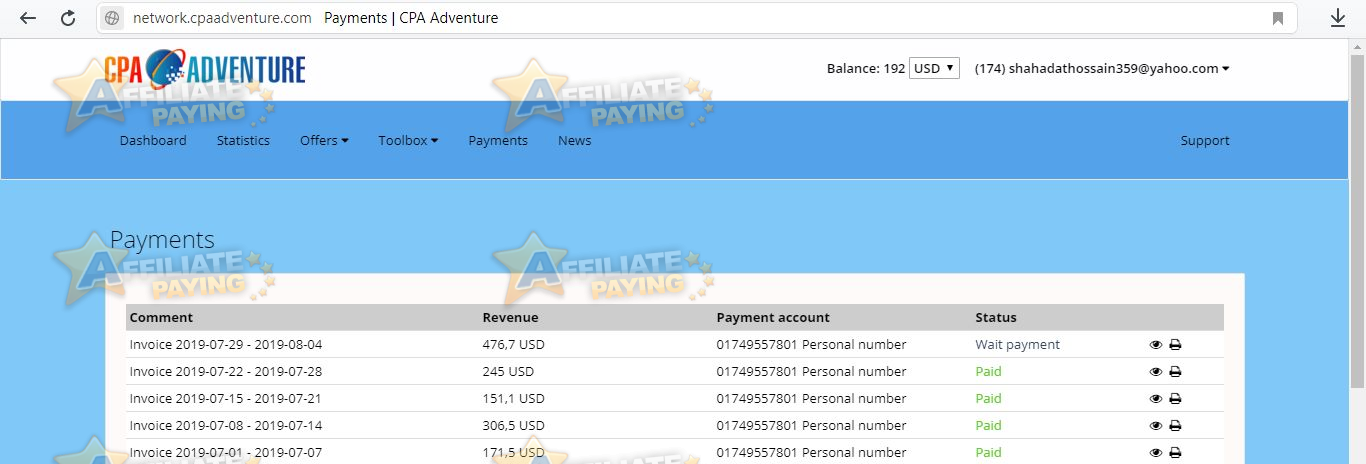Click the 151,1 USD revenue value

pyautogui.click(x=513, y=399)
